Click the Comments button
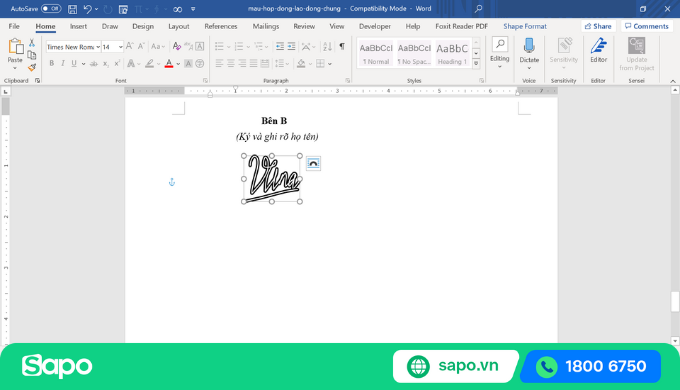 [647, 26]
